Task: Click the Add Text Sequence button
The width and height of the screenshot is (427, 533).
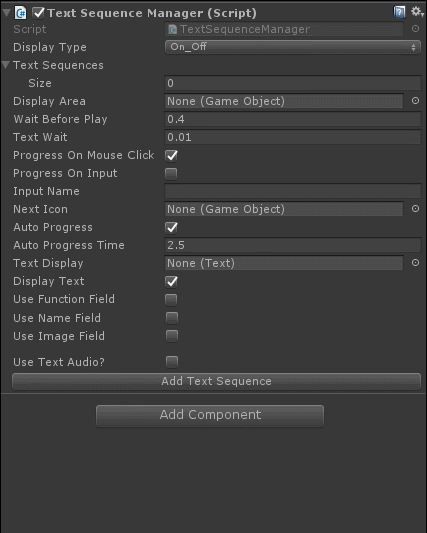Action: click(216, 381)
